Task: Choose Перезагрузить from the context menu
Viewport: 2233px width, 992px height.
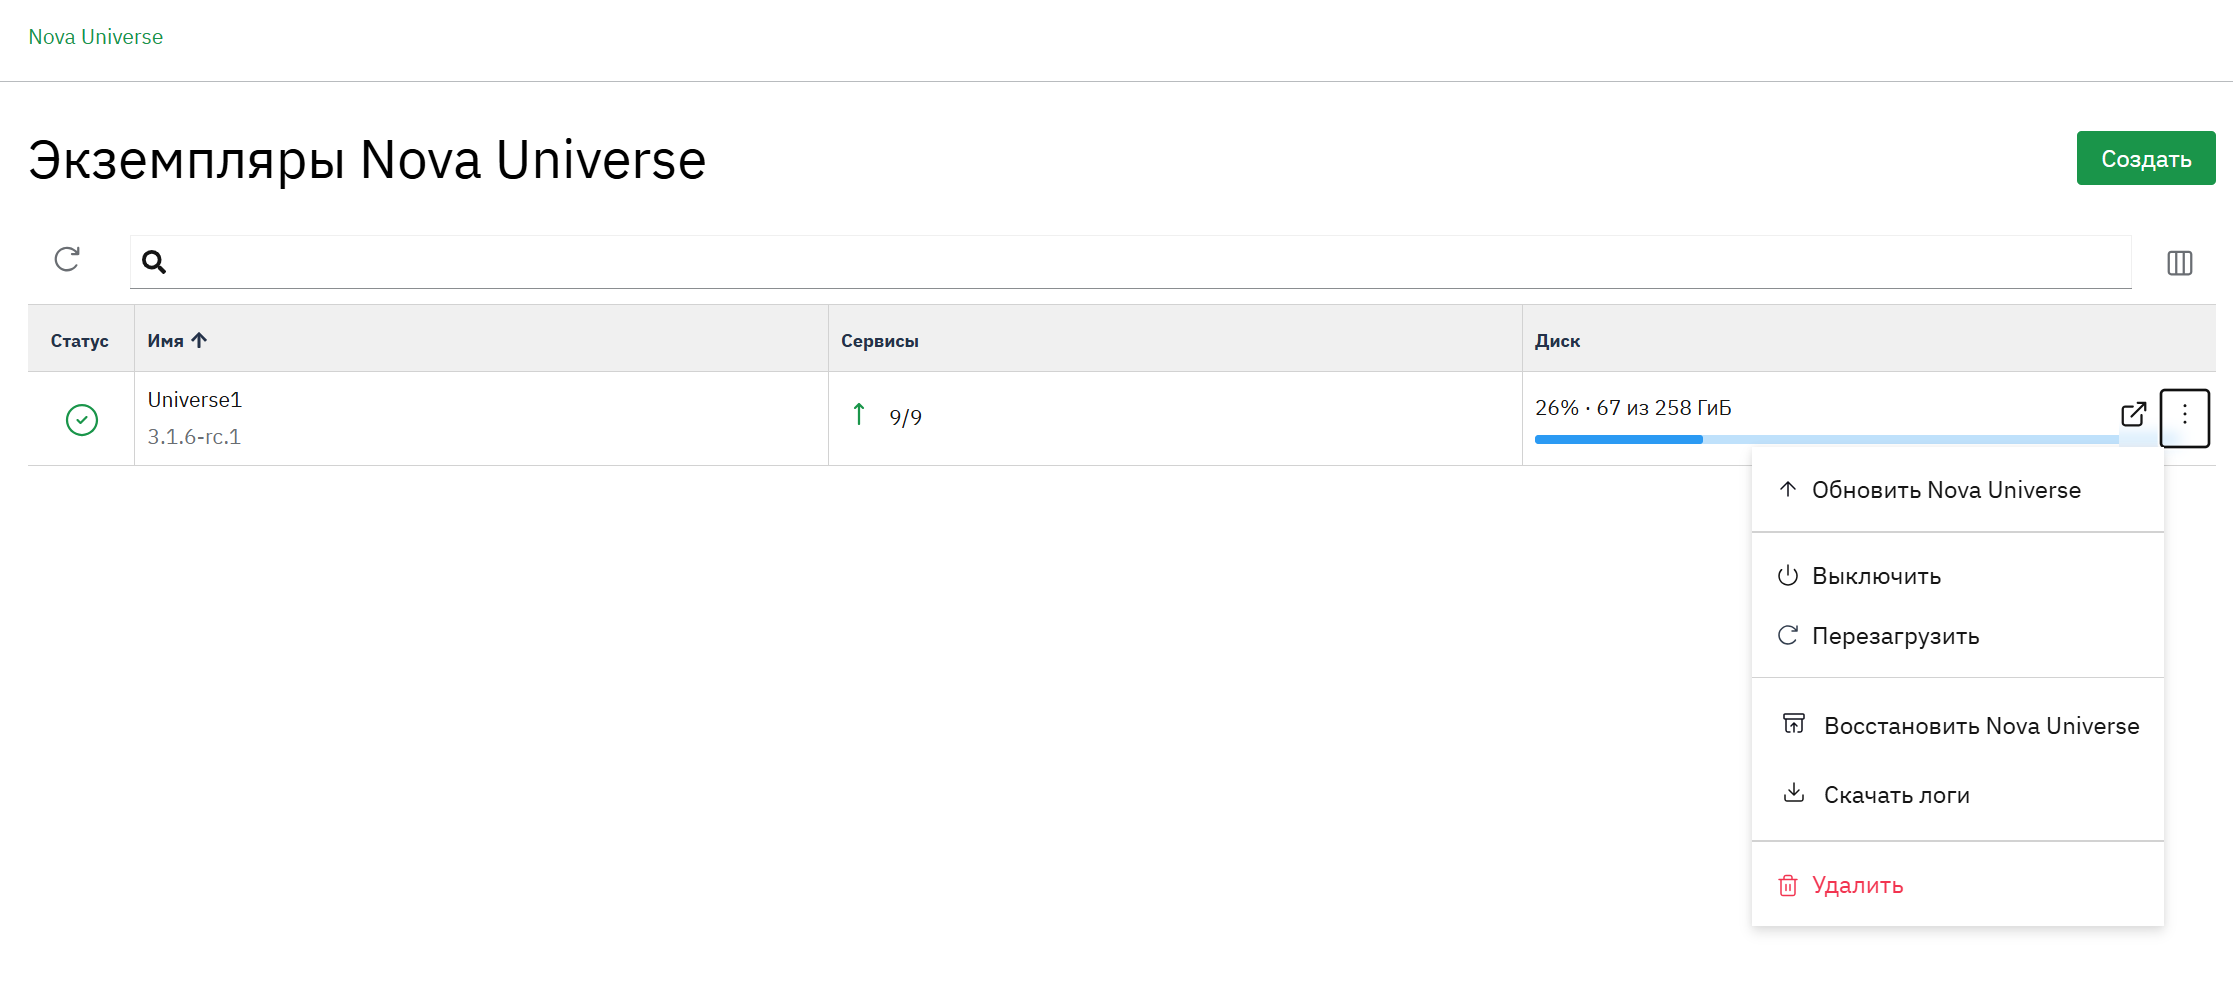Action: pos(1958,636)
